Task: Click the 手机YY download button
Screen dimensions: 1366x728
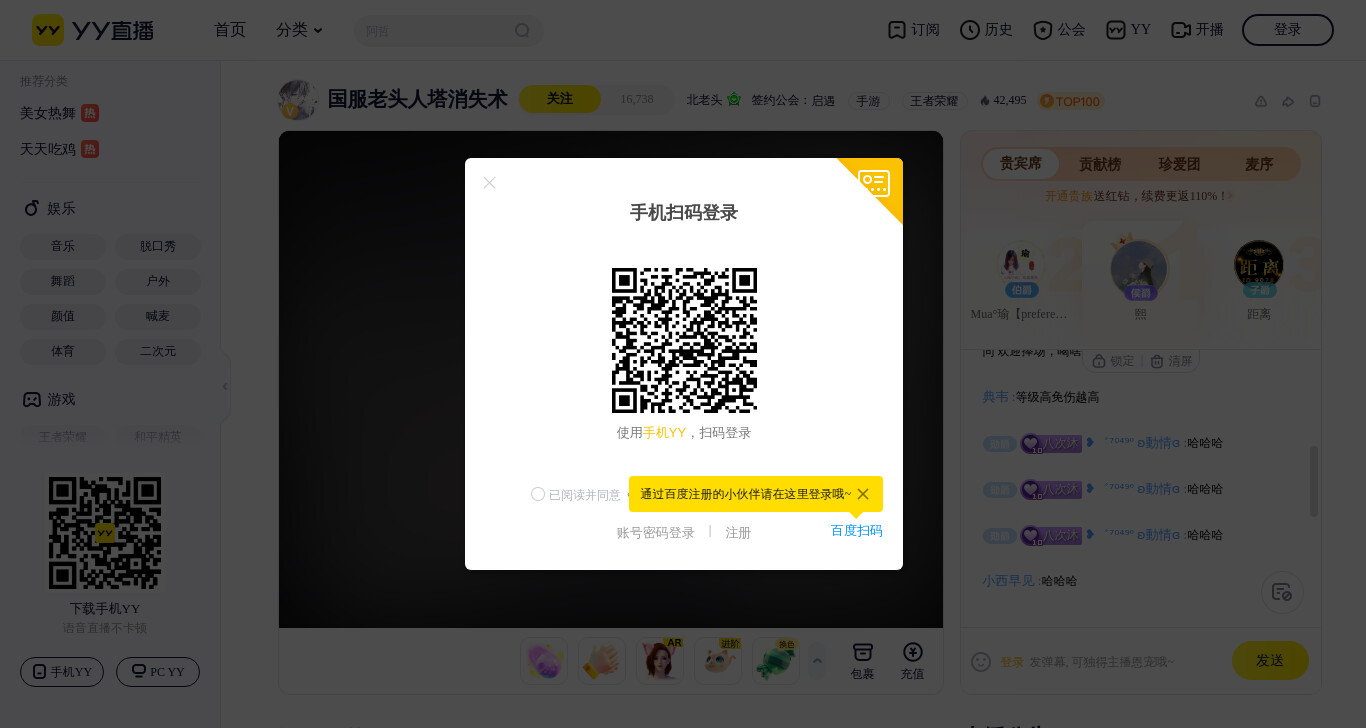Action: click(x=63, y=672)
